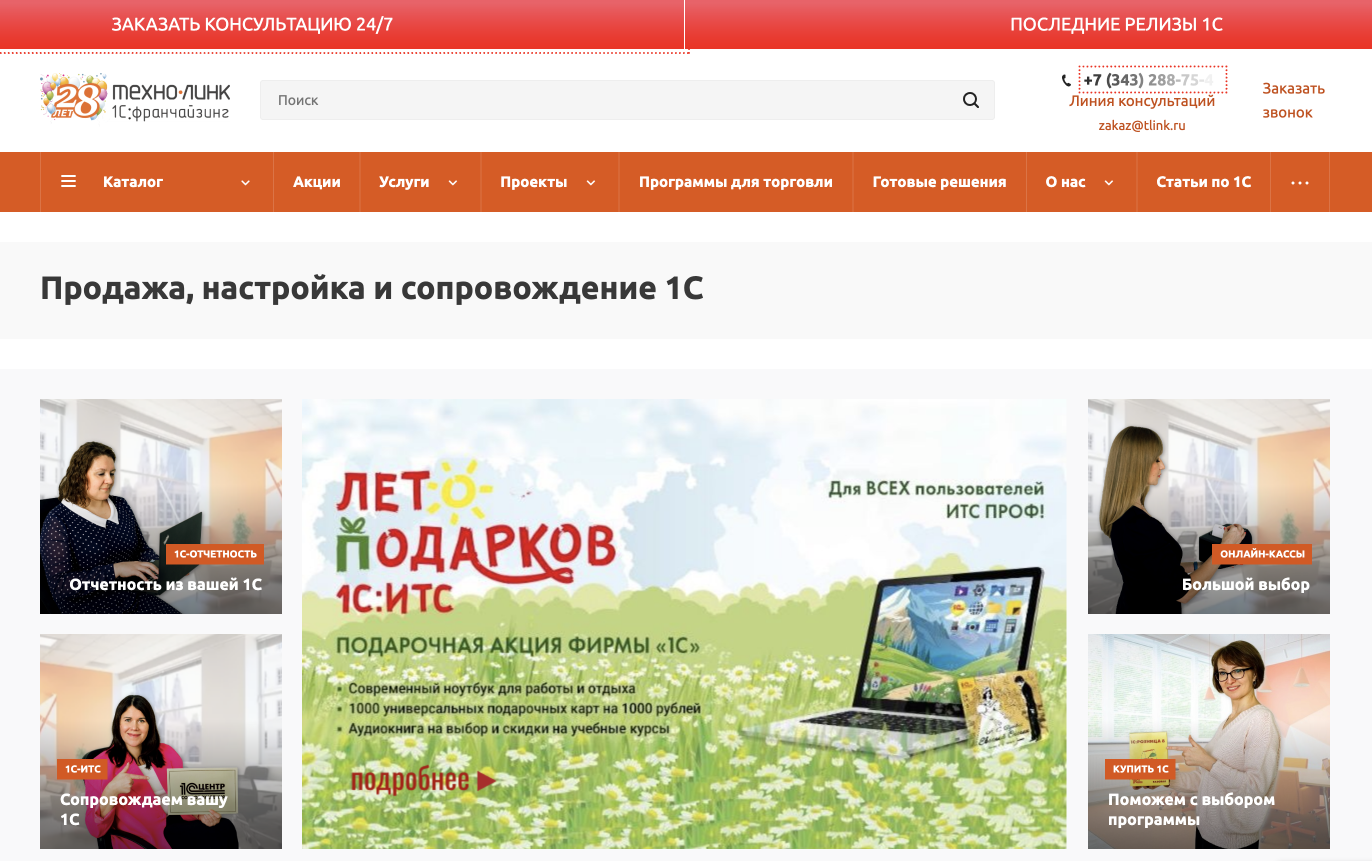
Task: Open the Линия консультаций link
Action: [x=1142, y=101]
